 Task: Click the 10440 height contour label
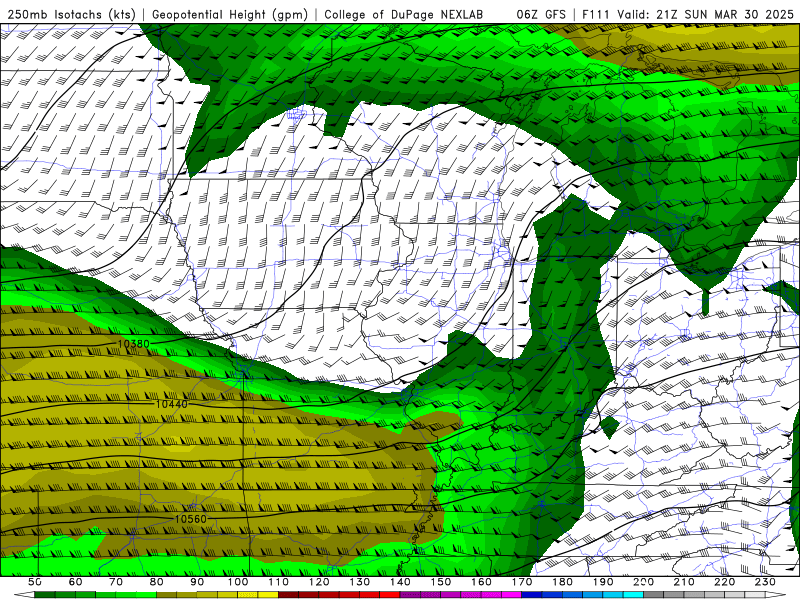coord(171,404)
